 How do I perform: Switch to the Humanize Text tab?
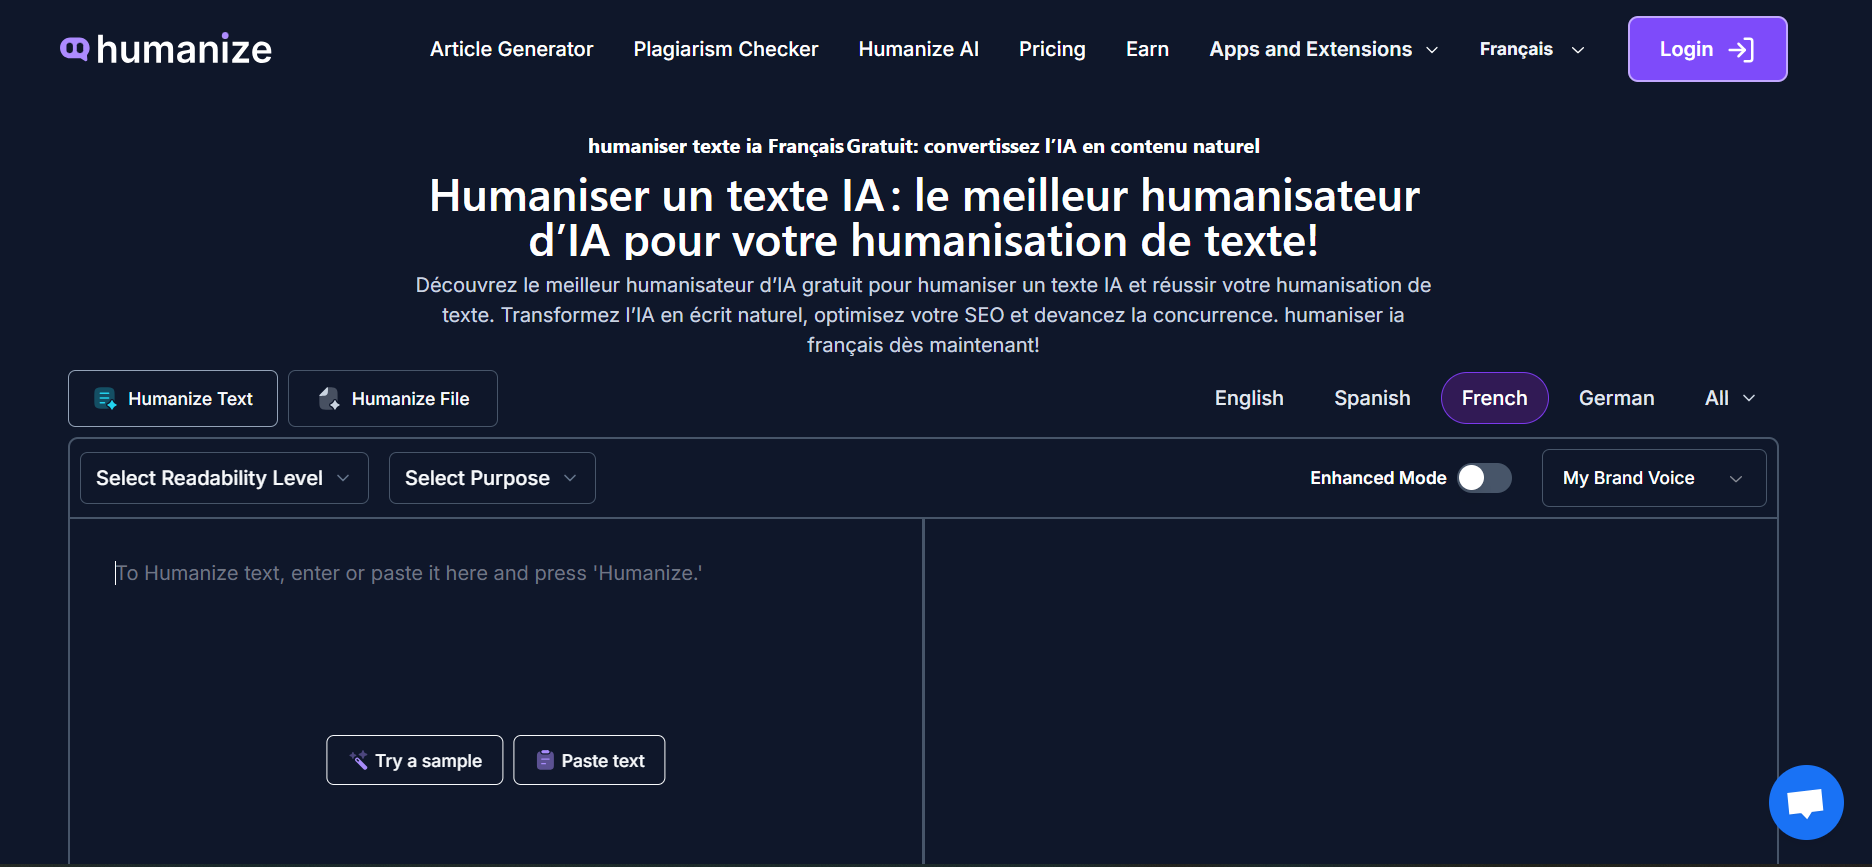173,399
